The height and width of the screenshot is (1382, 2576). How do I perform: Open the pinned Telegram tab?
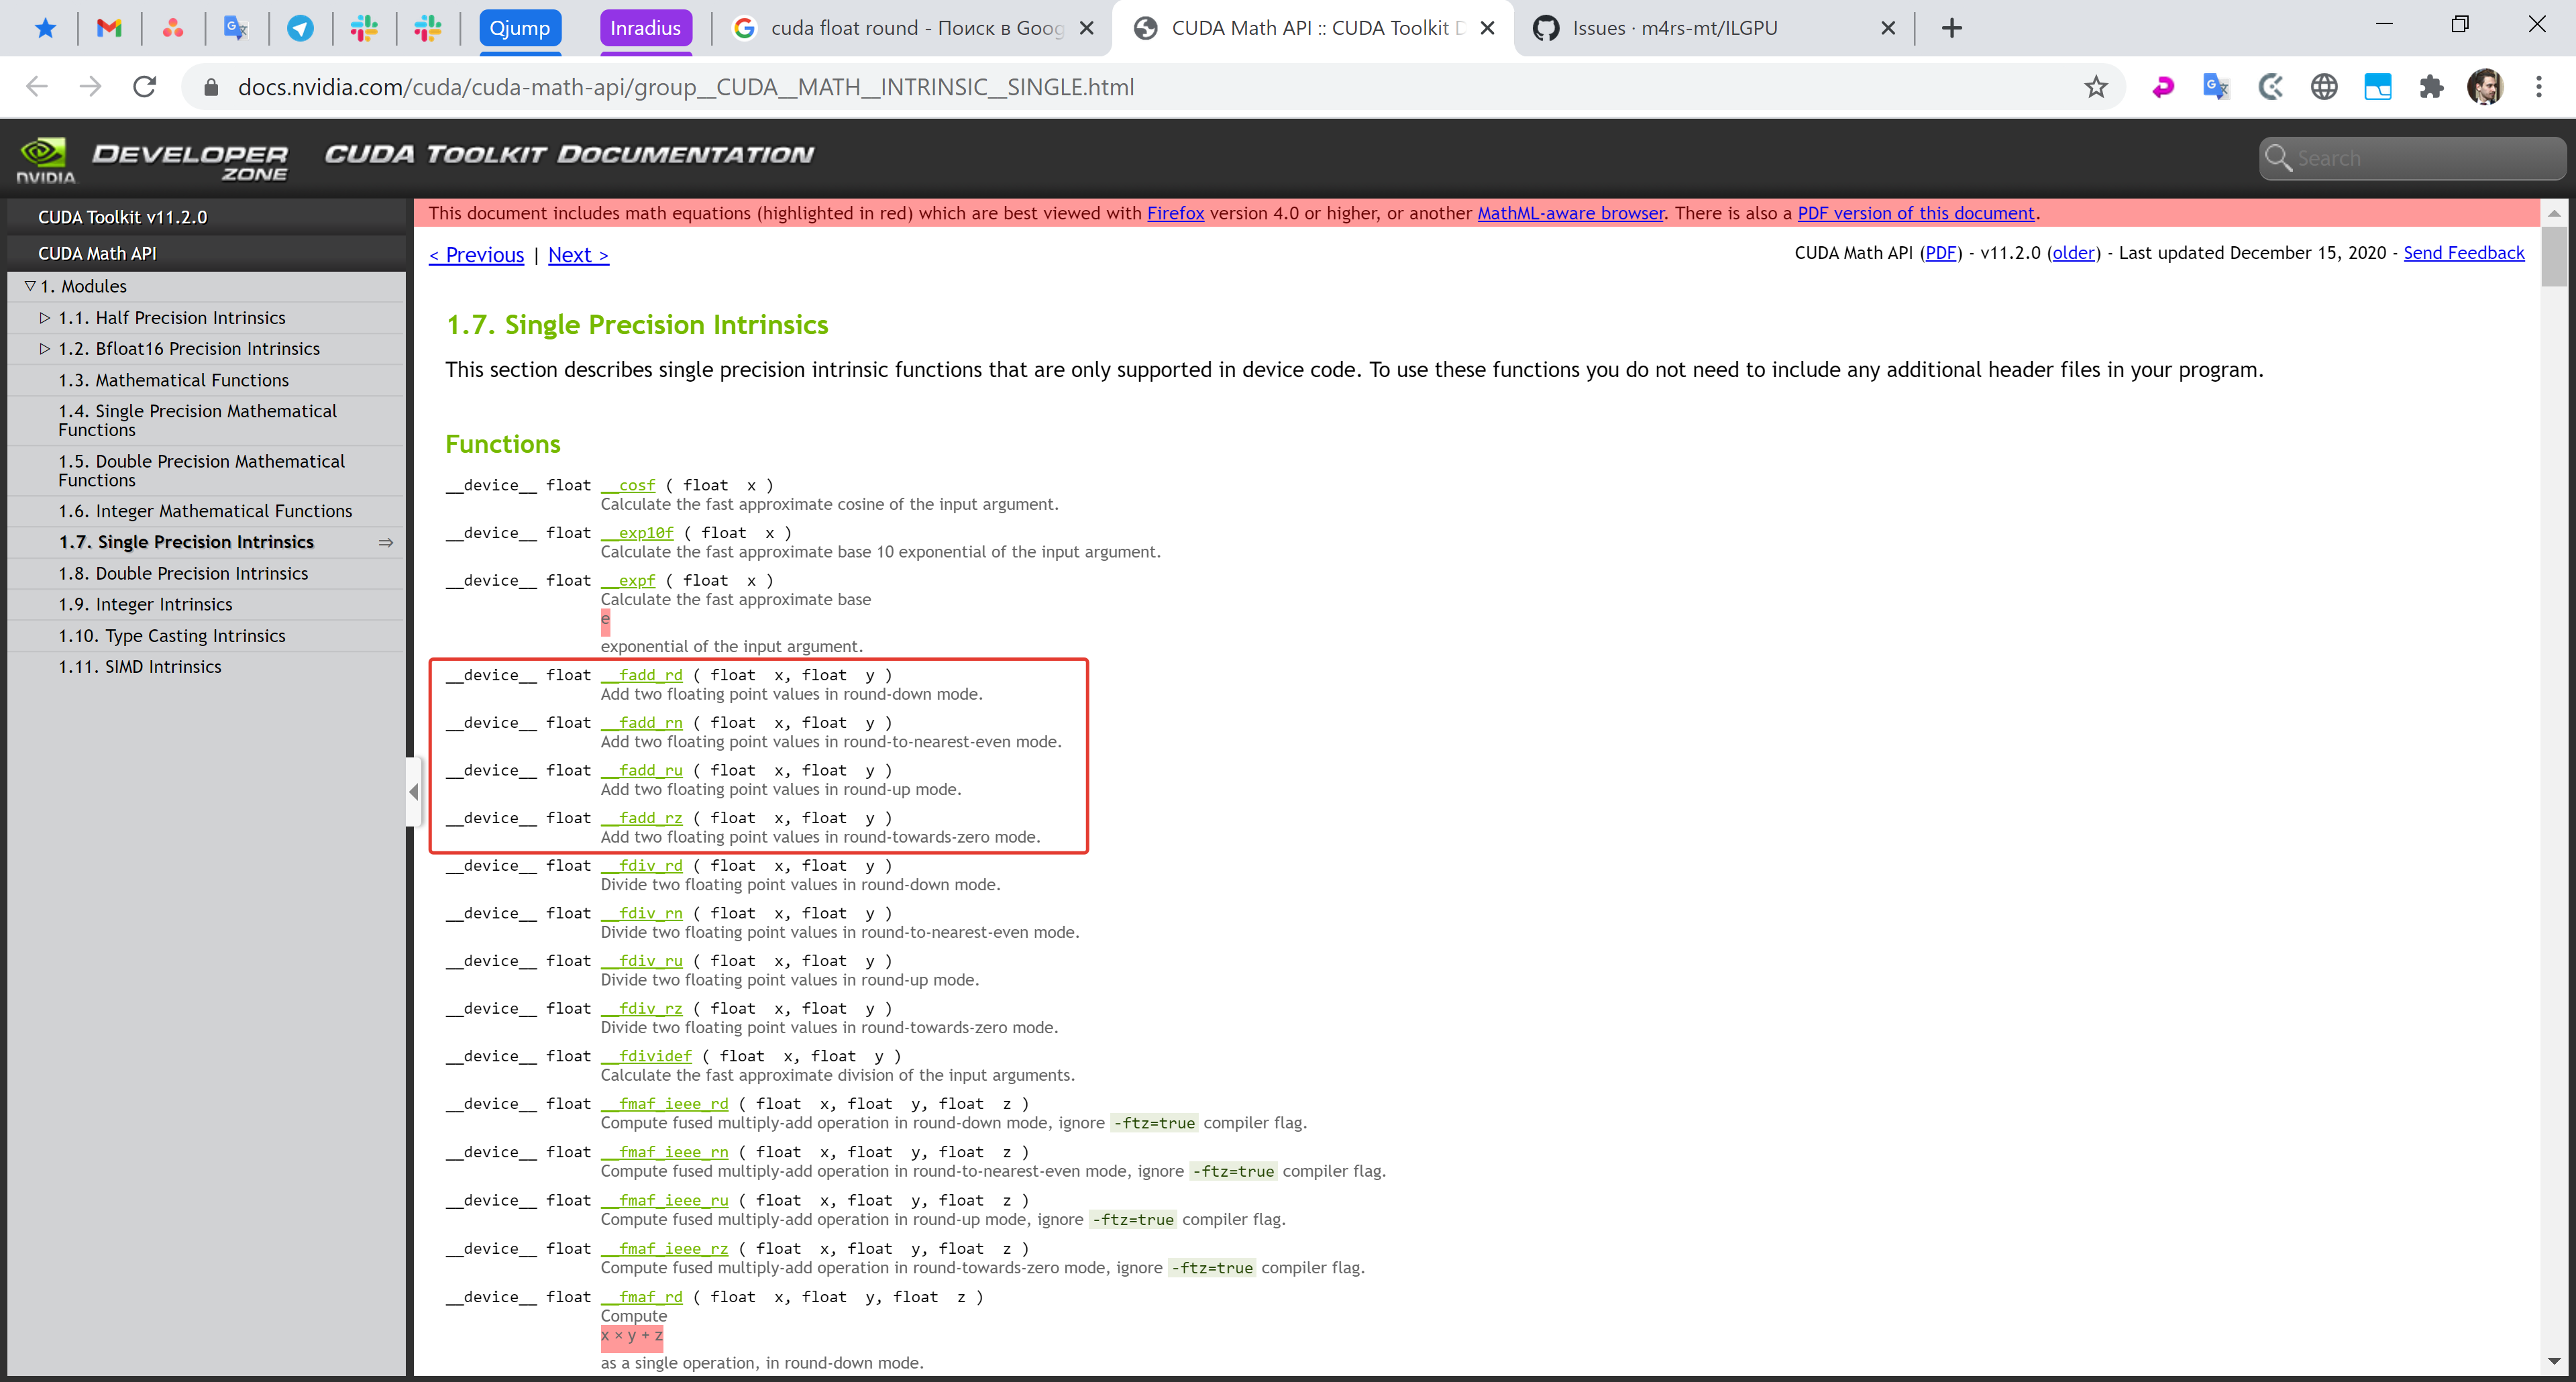(x=300, y=28)
